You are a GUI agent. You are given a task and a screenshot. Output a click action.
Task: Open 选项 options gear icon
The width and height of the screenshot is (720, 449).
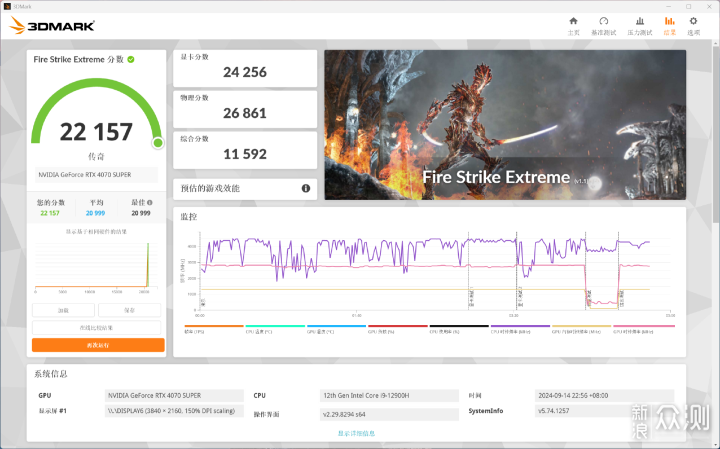point(693,21)
